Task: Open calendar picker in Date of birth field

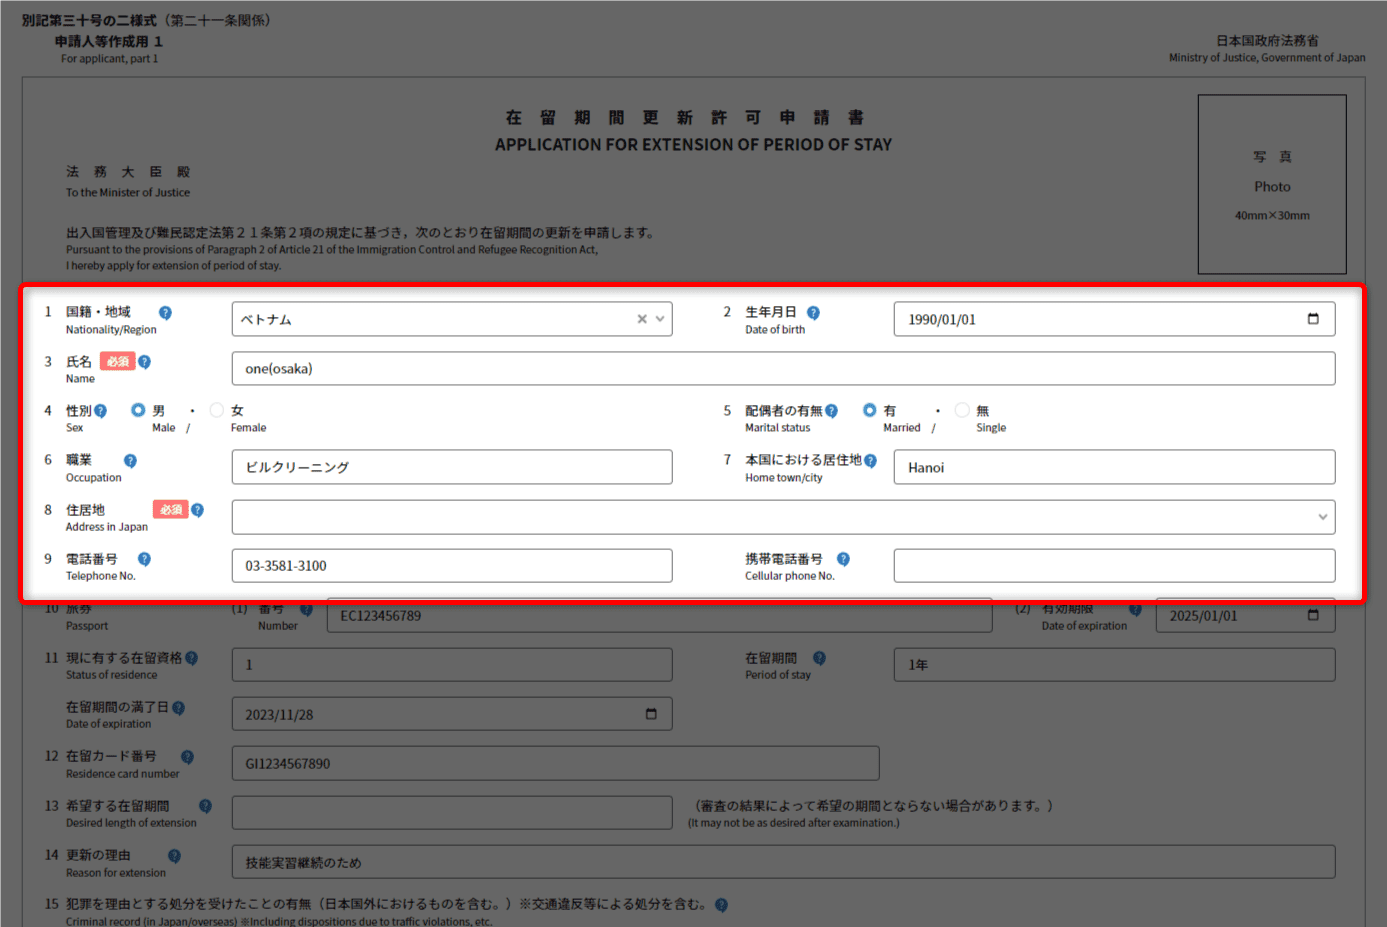Action: (x=1313, y=319)
